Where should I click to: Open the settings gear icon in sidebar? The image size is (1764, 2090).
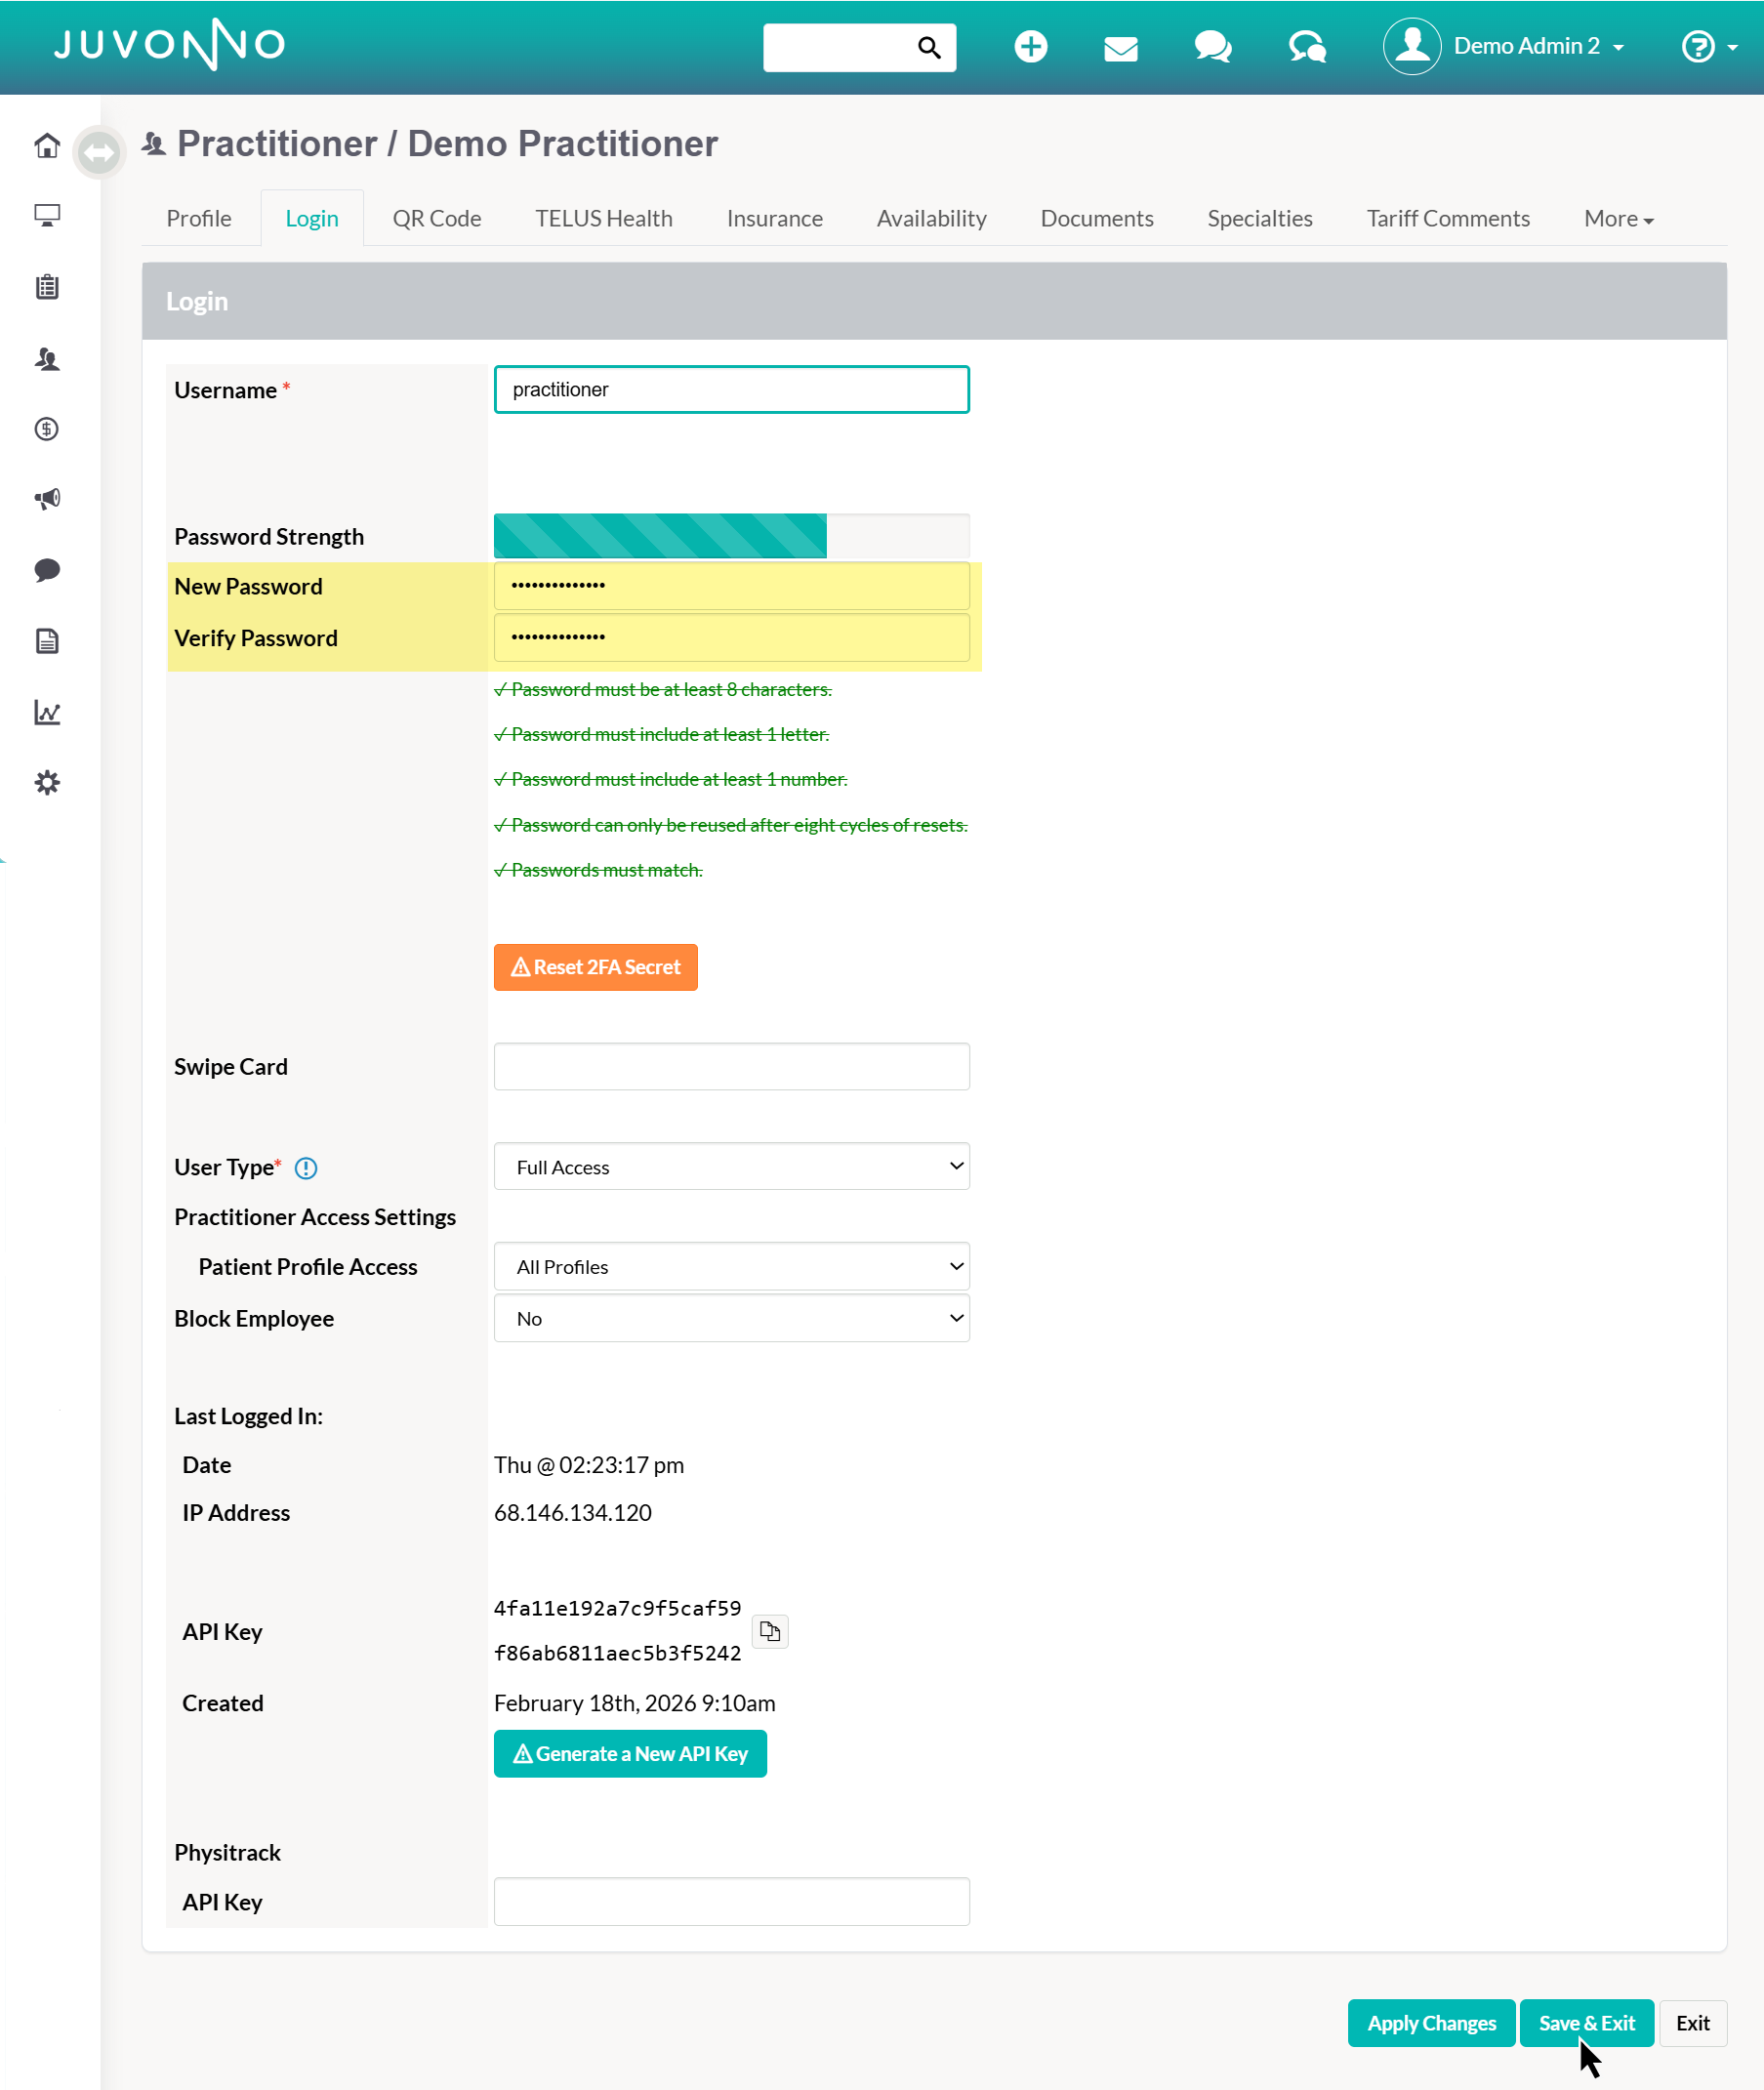[47, 782]
